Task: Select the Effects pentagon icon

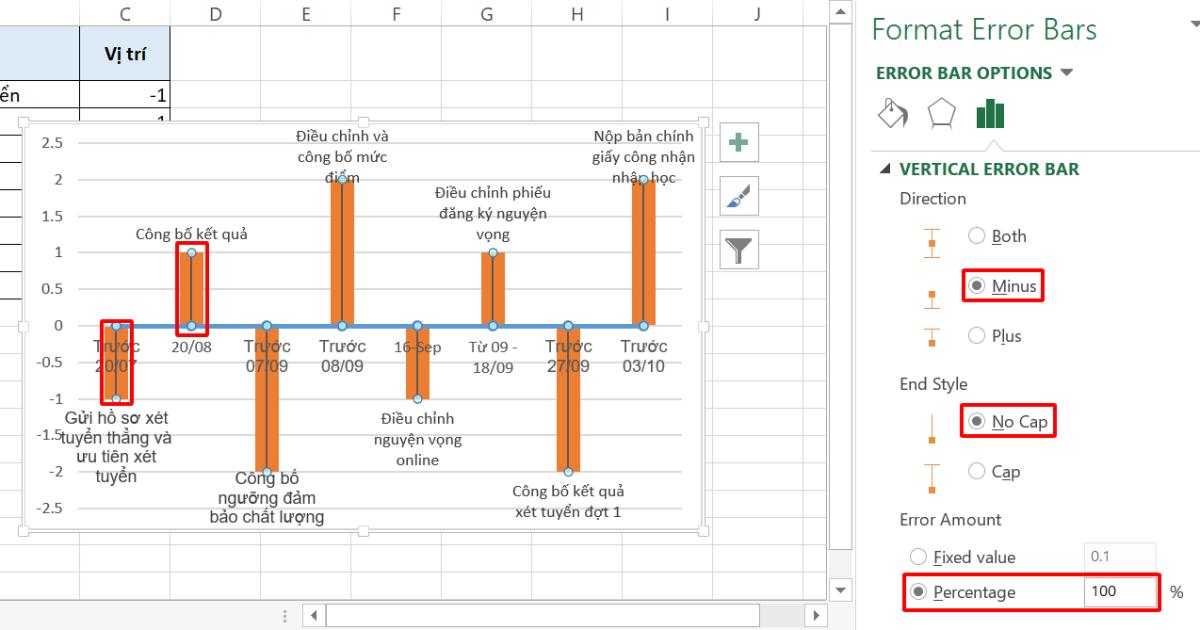Action: (x=940, y=114)
